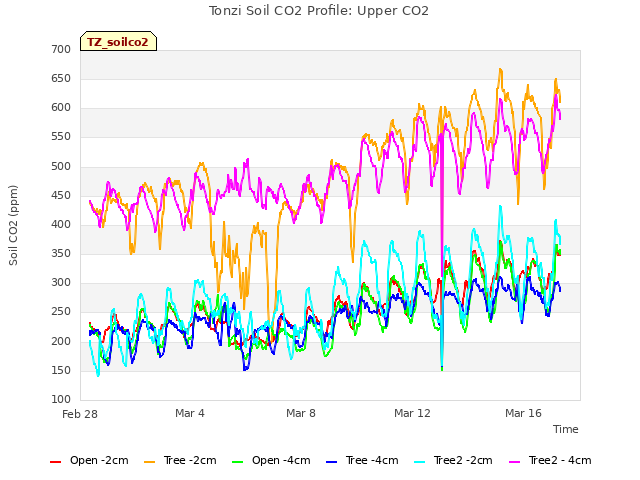Click the Mar 4 x-axis tick label

190,413
